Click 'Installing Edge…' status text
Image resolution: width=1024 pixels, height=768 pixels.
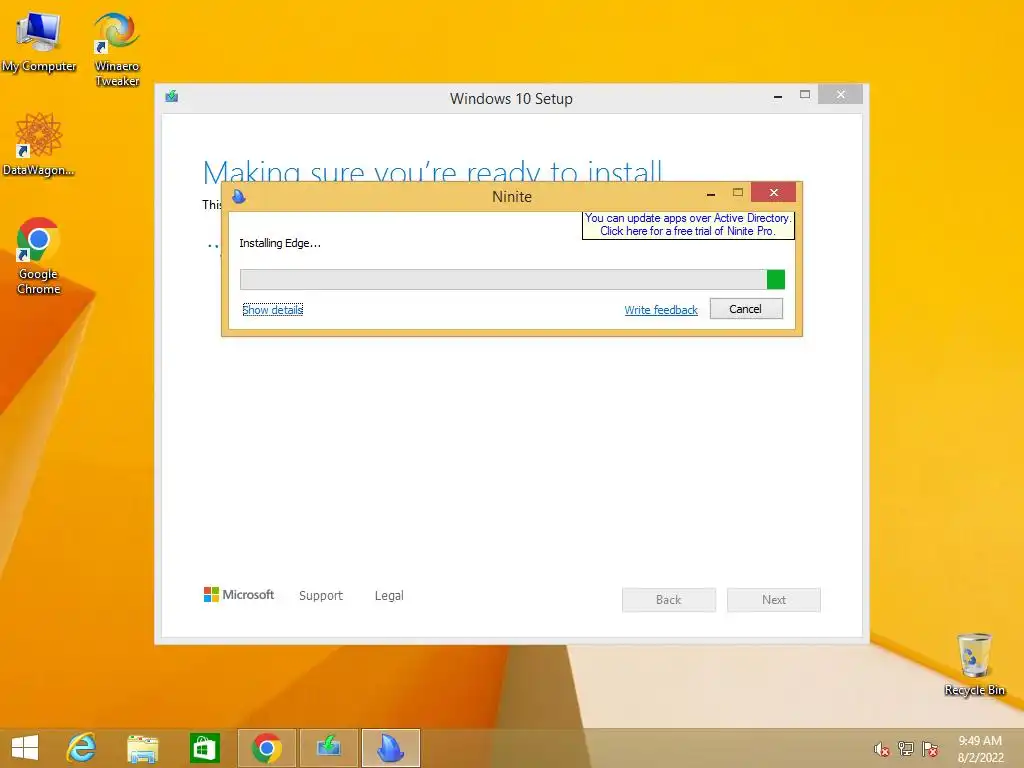[280, 243]
